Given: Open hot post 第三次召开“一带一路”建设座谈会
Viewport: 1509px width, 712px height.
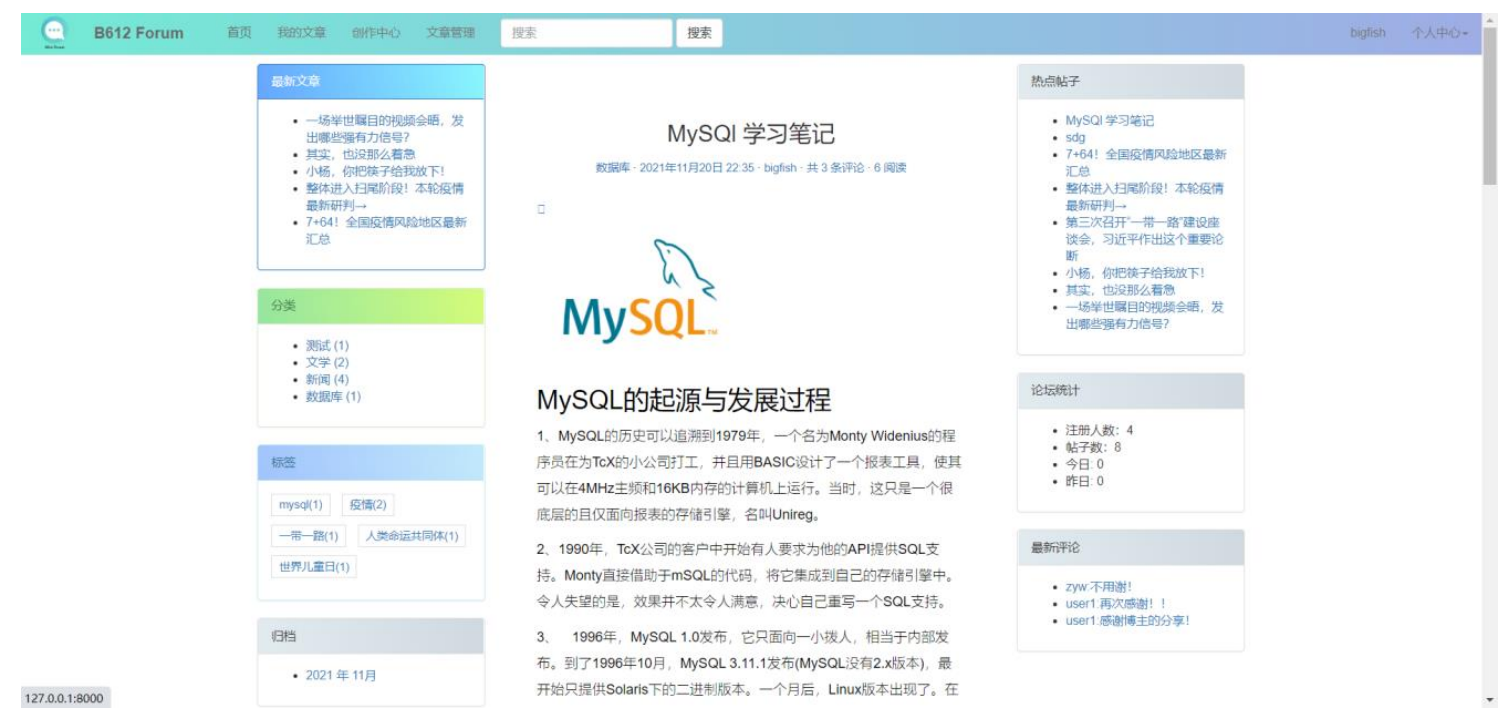Looking at the screenshot, I should (x=1144, y=239).
